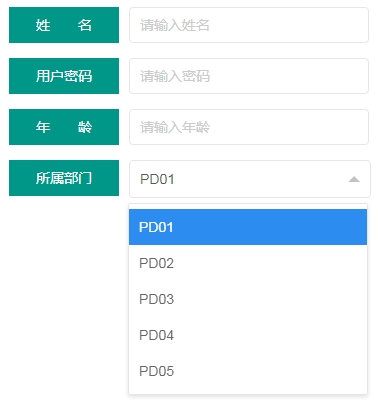Choose PD05 from the dropdown options
The height and width of the screenshot is (406, 378).
pyautogui.click(x=248, y=371)
